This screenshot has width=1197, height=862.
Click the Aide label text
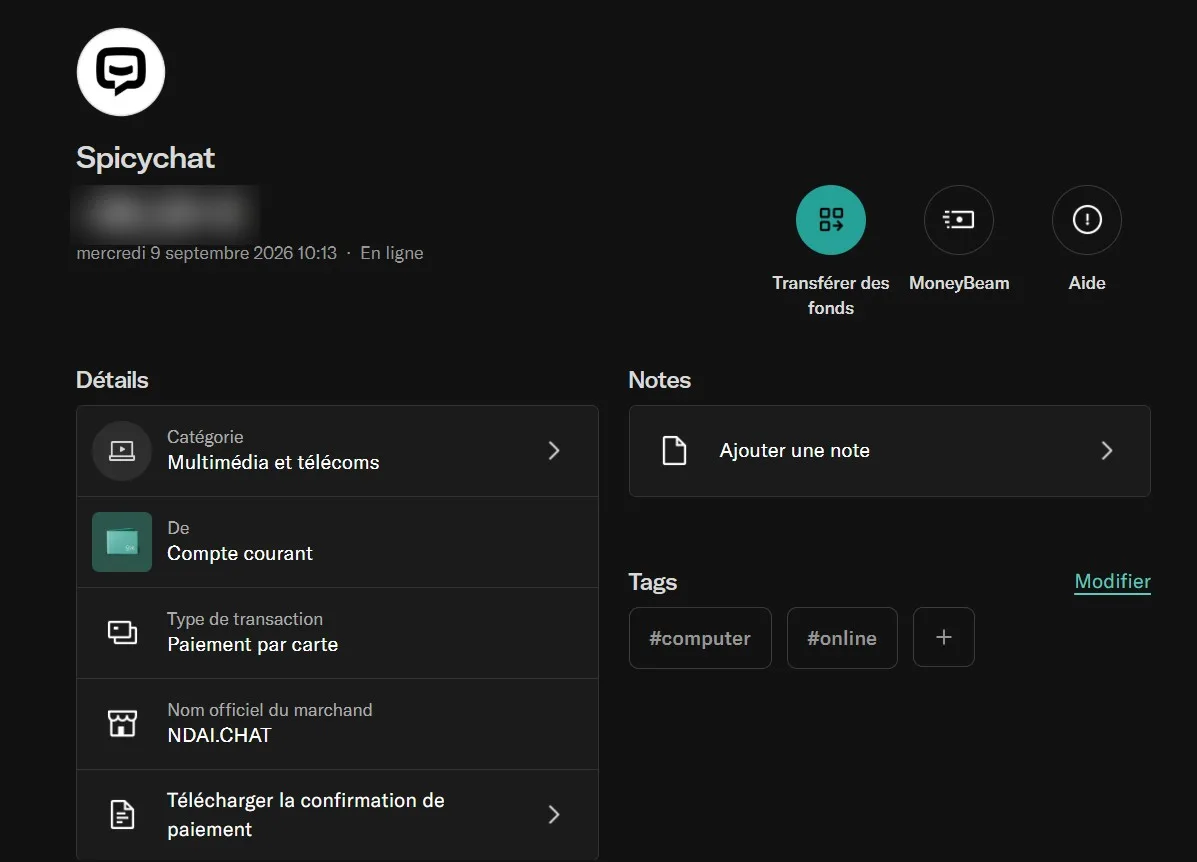tap(1087, 283)
